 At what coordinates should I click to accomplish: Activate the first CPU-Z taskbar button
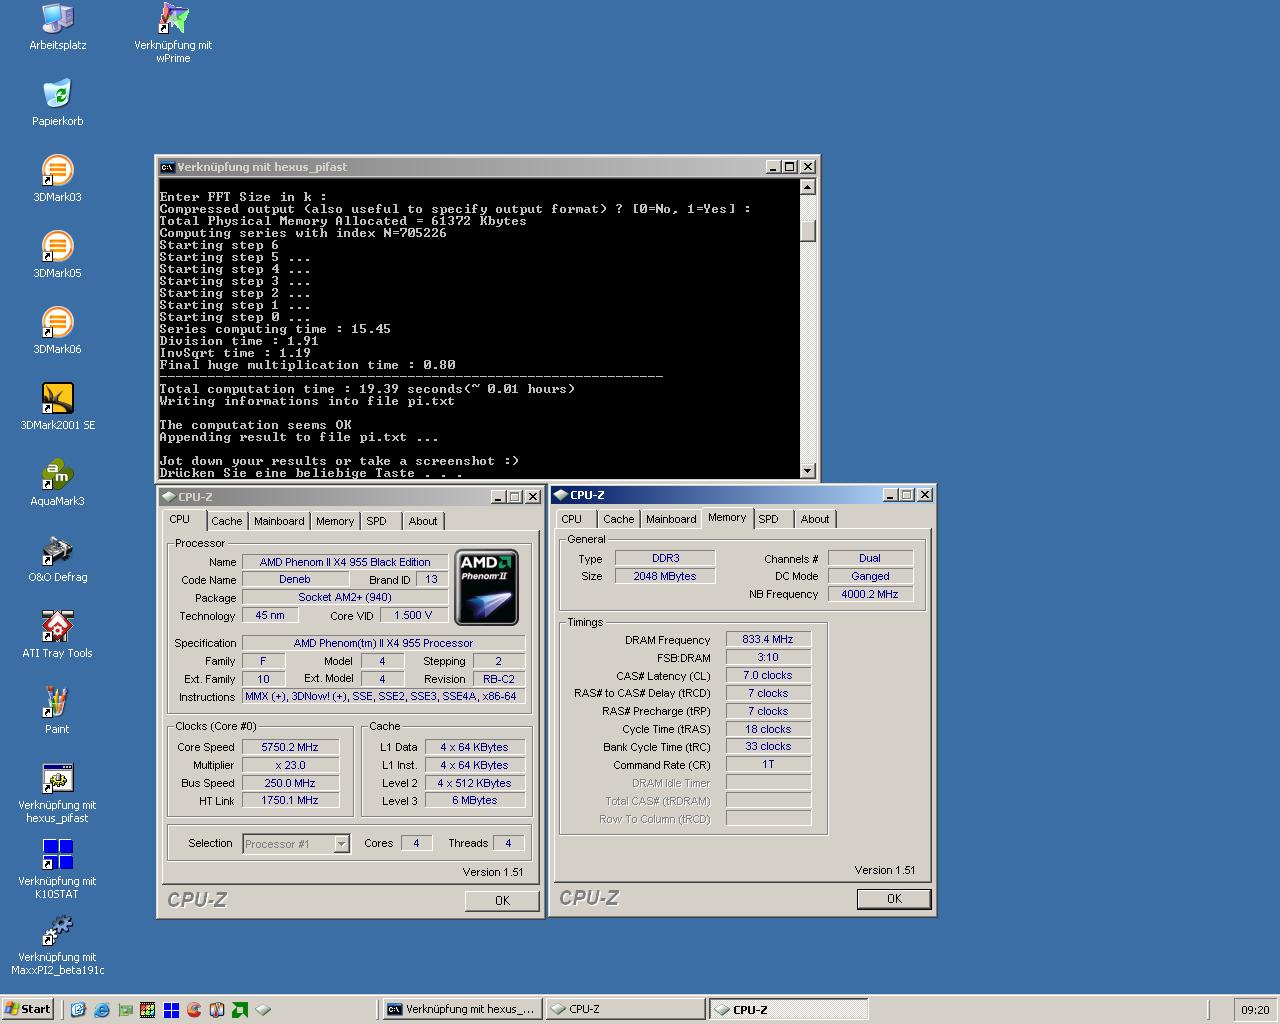pos(625,1010)
